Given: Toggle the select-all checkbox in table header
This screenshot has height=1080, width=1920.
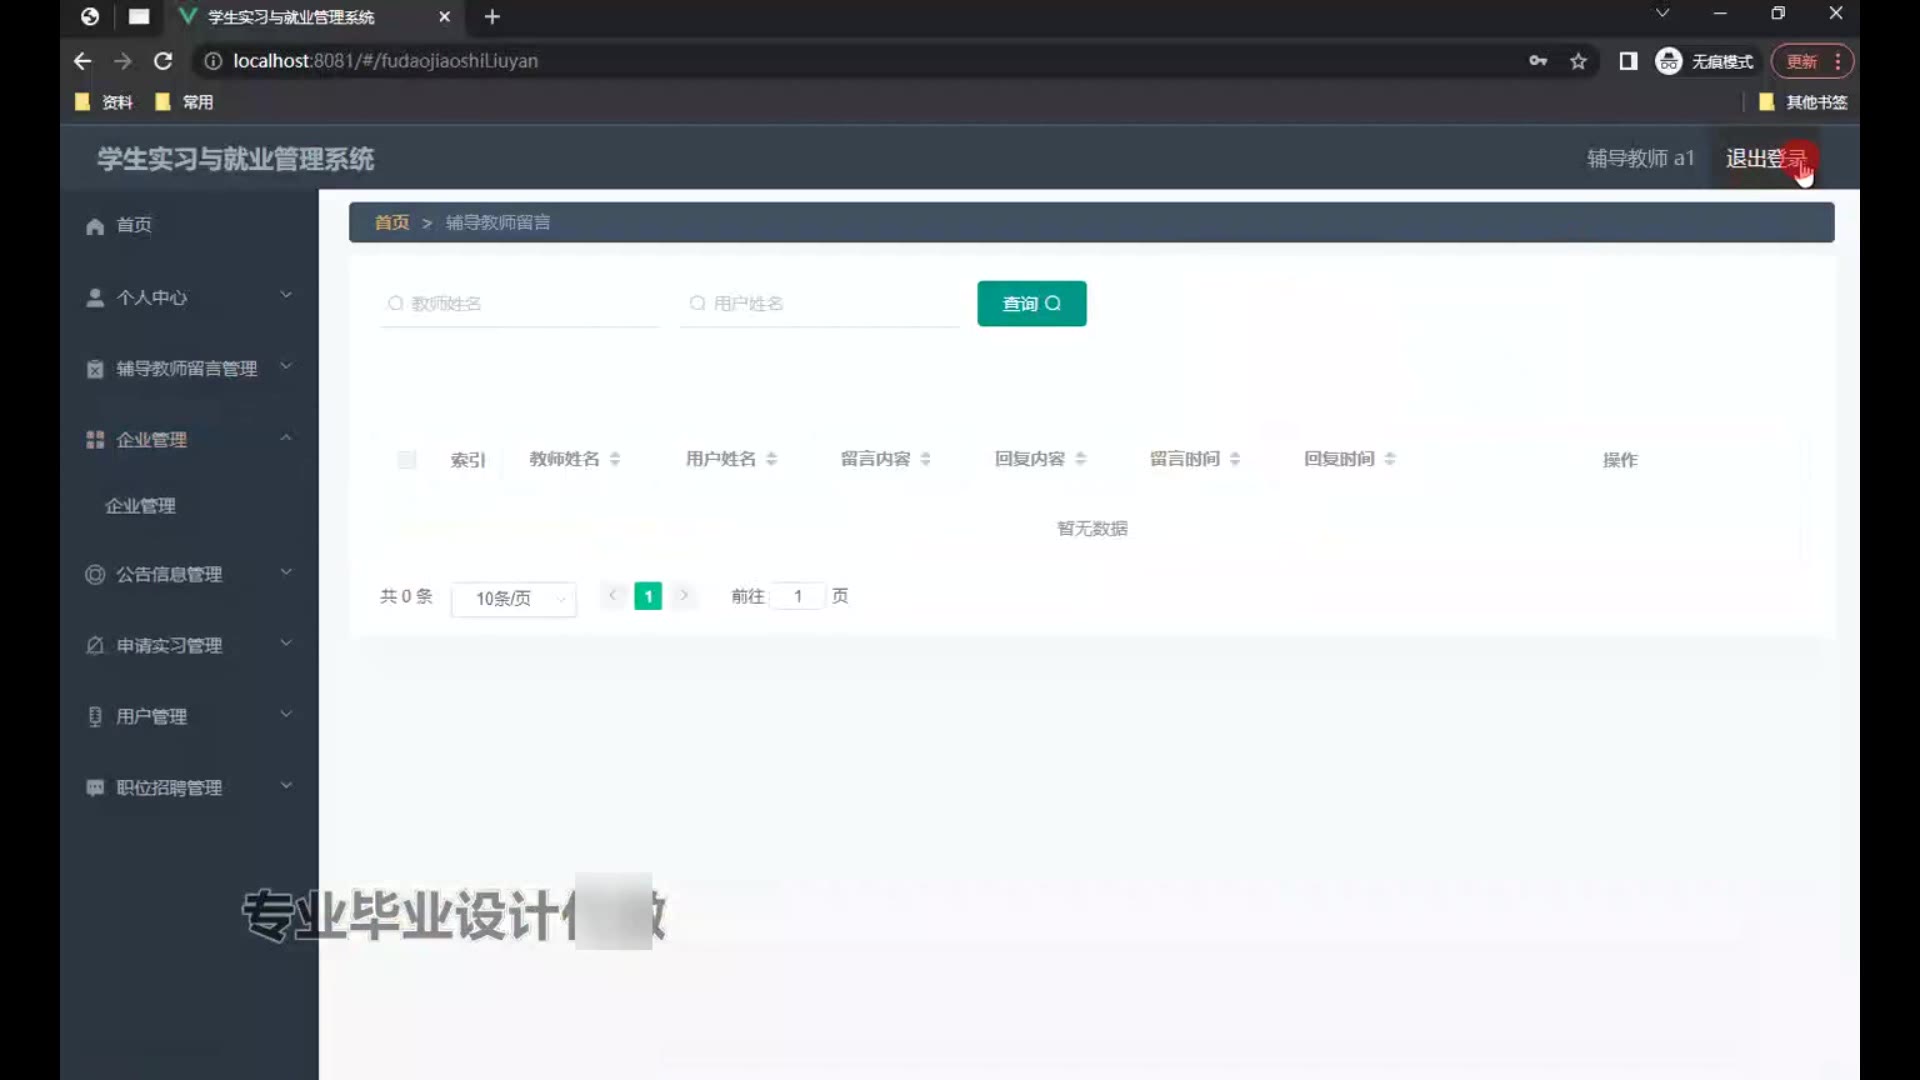Looking at the screenshot, I should tap(406, 460).
